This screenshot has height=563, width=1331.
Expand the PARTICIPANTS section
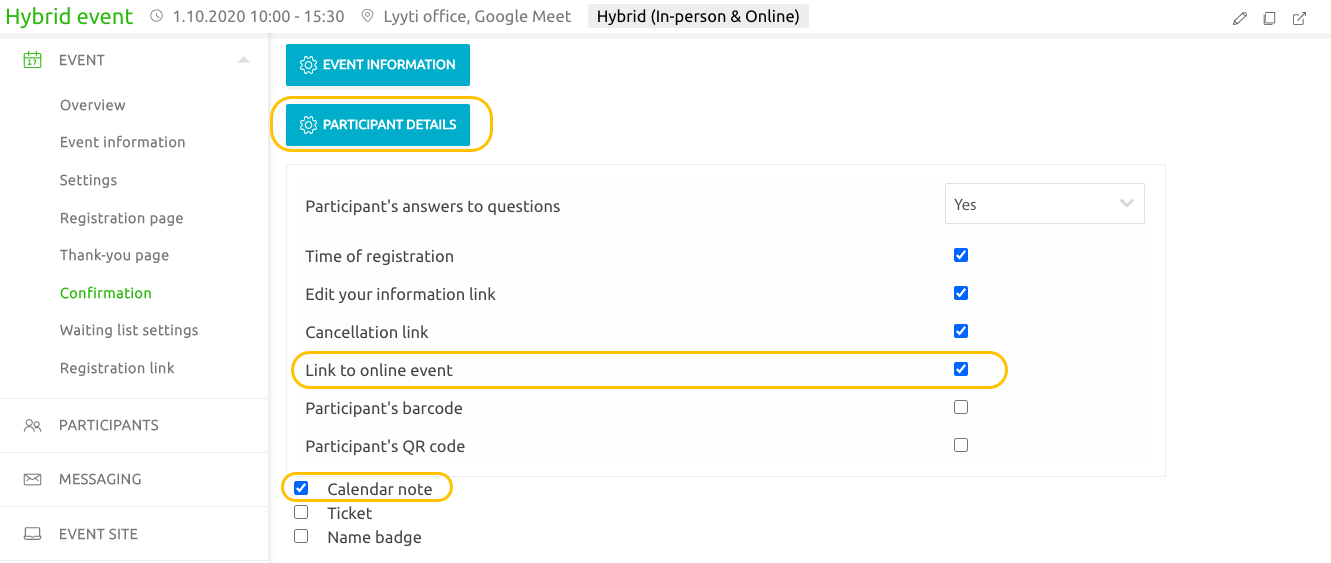pyautogui.click(x=134, y=425)
